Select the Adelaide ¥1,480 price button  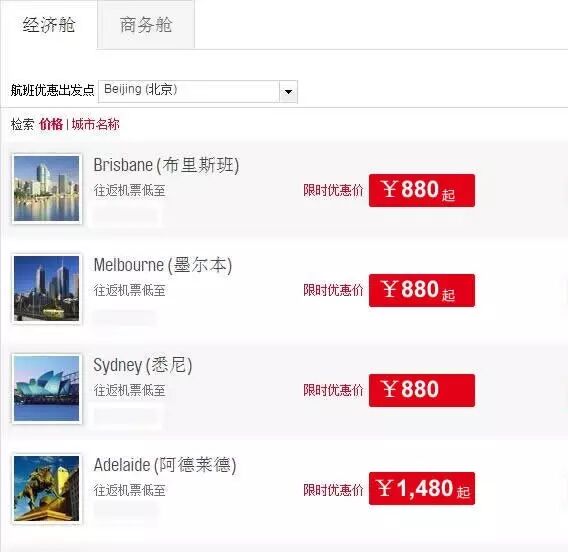(x=422, y=488)
